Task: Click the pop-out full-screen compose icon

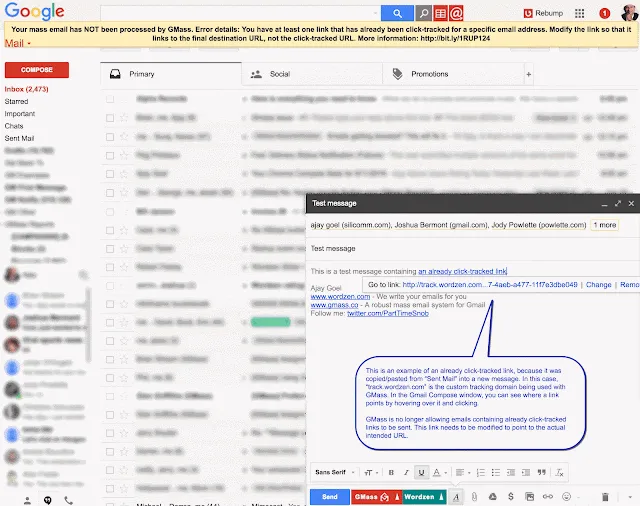Action: click(x=618, y=203)
